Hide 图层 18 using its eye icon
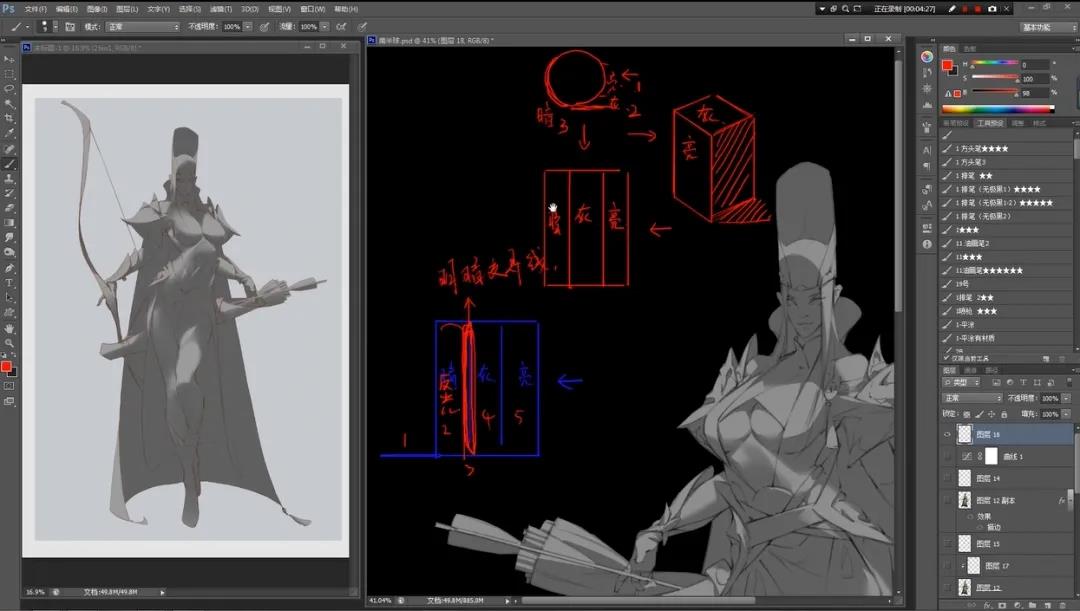The width and height of the screenshot is (1080, 611). coord(948,434)
